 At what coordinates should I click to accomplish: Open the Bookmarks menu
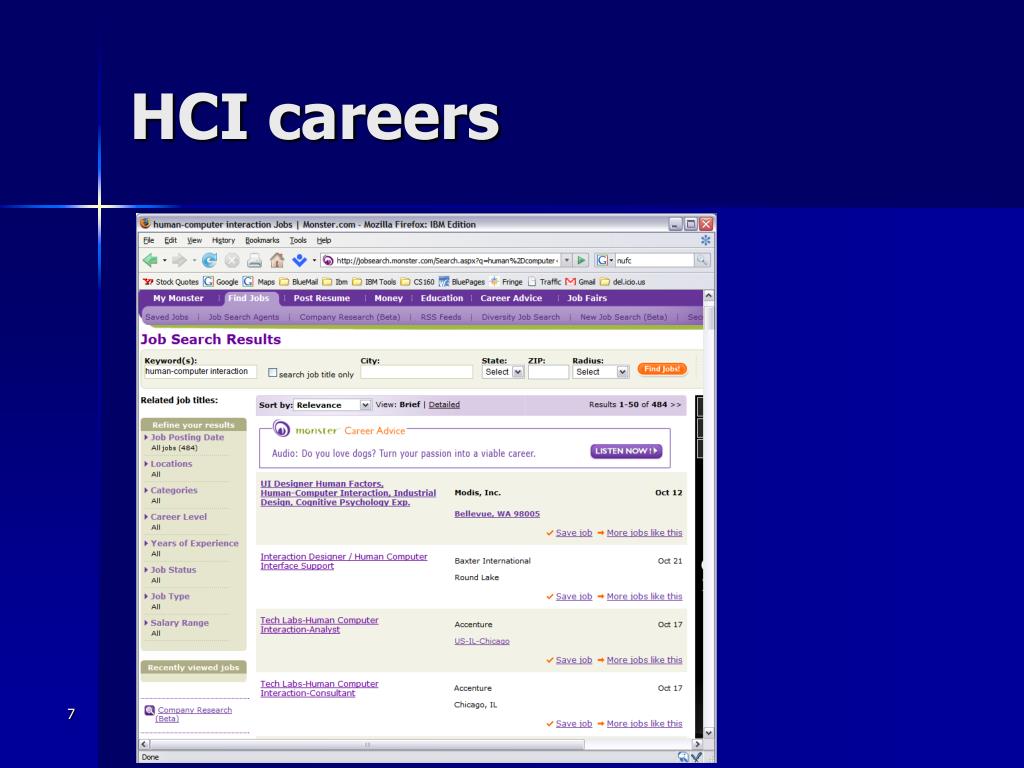pyautogui.click(x=262, y=240)
